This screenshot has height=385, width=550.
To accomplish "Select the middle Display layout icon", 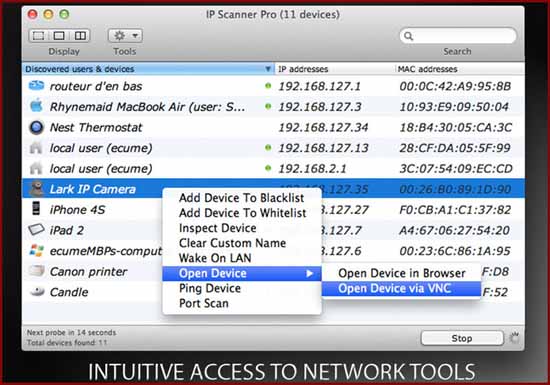I will 59,35.
